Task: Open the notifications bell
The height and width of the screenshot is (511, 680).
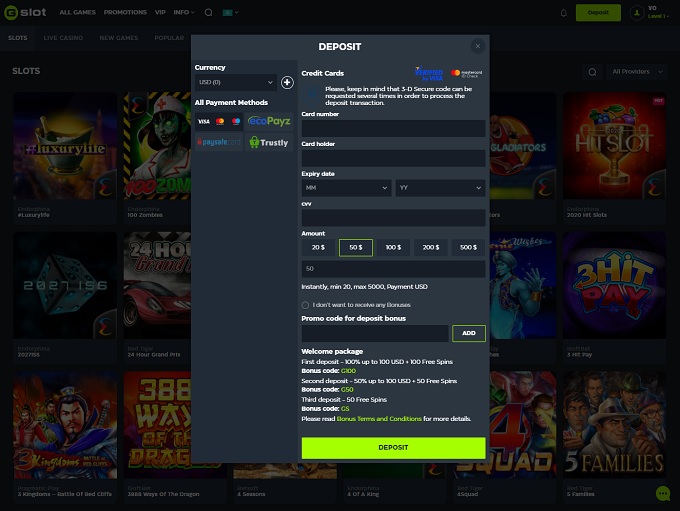Action: point(563,13)
